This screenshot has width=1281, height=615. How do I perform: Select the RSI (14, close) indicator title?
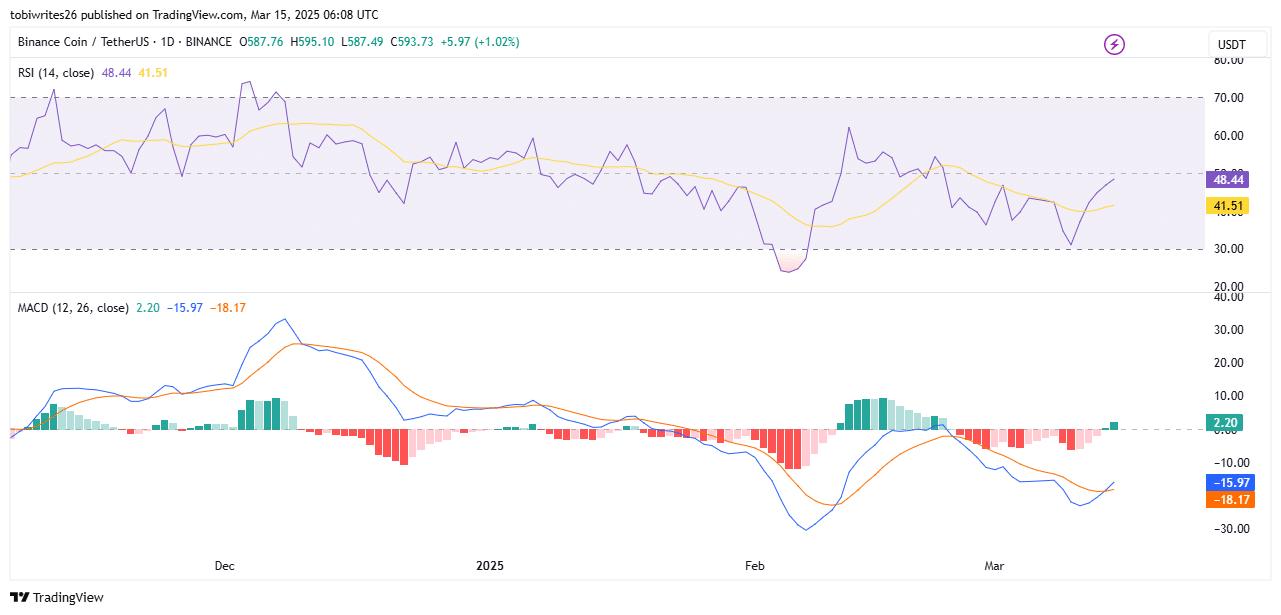pyautogui.click(x=55, y=72)
